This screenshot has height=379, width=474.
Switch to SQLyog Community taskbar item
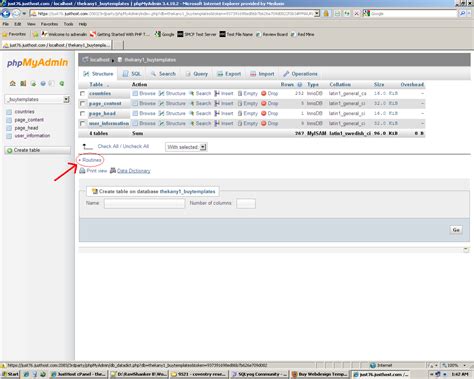258,374
